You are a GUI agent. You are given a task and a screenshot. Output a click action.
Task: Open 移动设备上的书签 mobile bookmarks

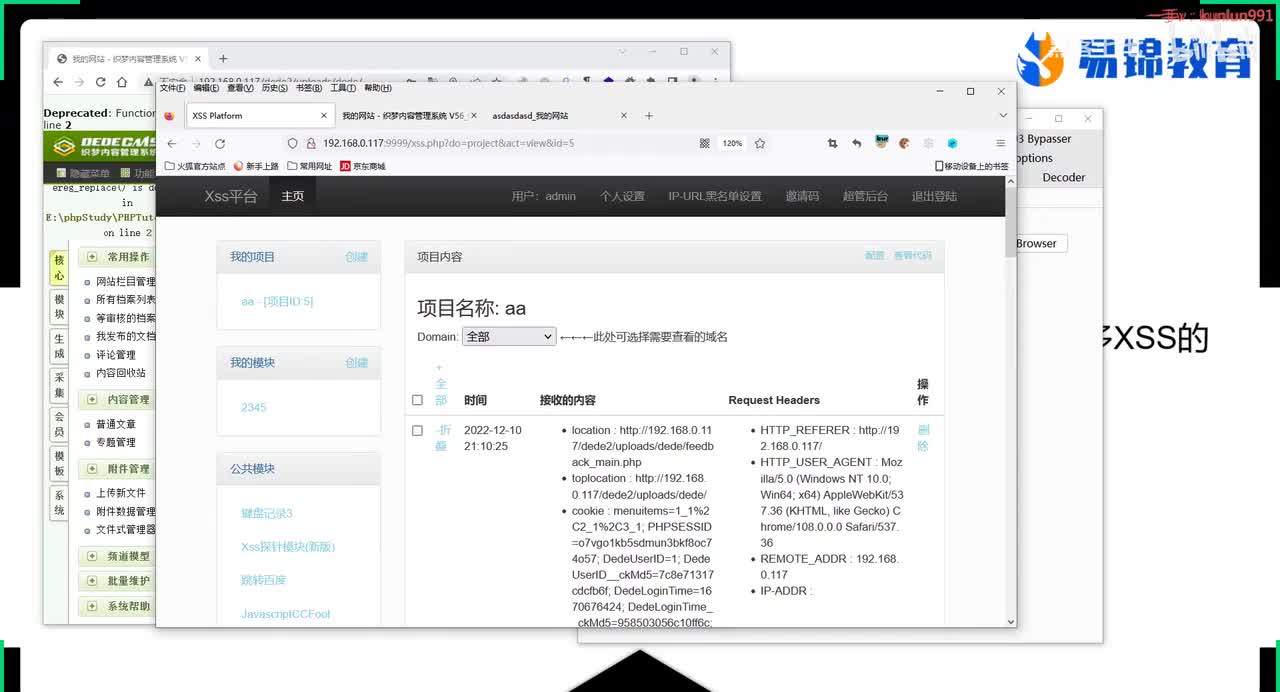971,166
